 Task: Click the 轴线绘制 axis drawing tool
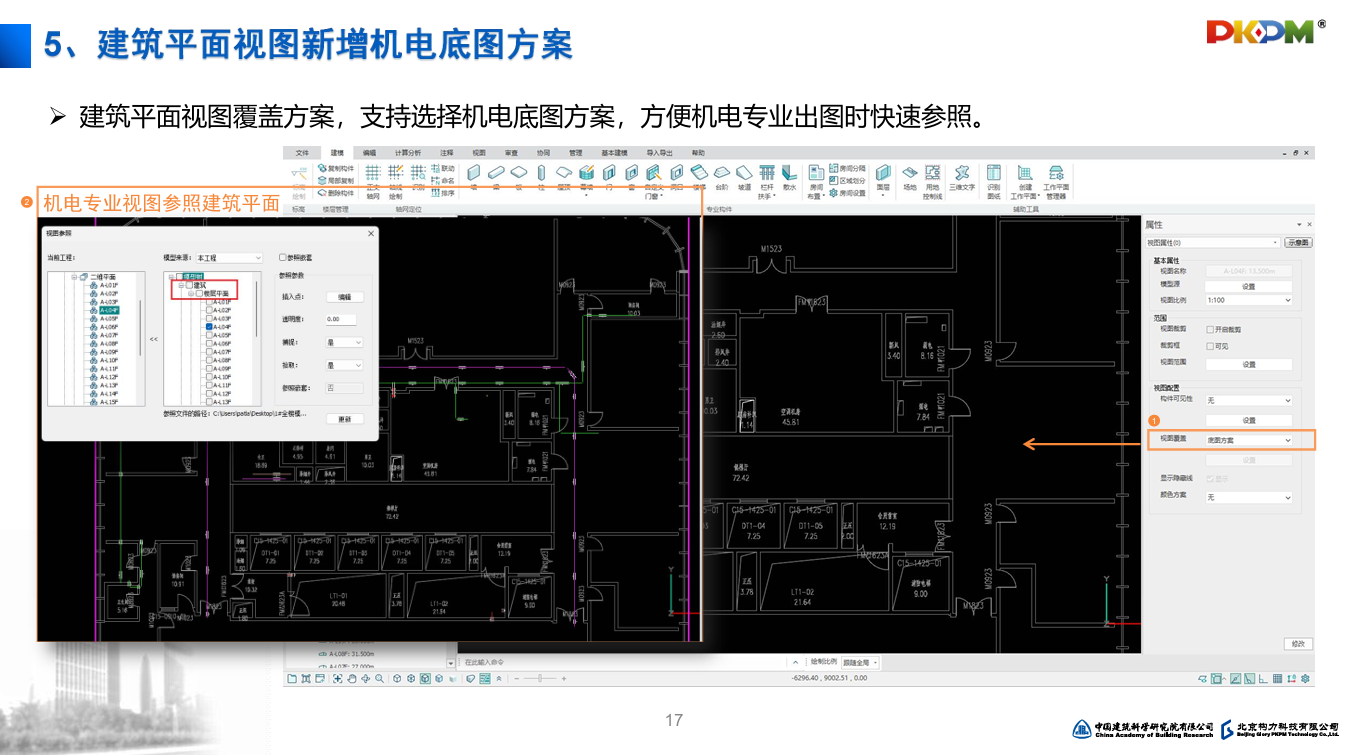396,181
